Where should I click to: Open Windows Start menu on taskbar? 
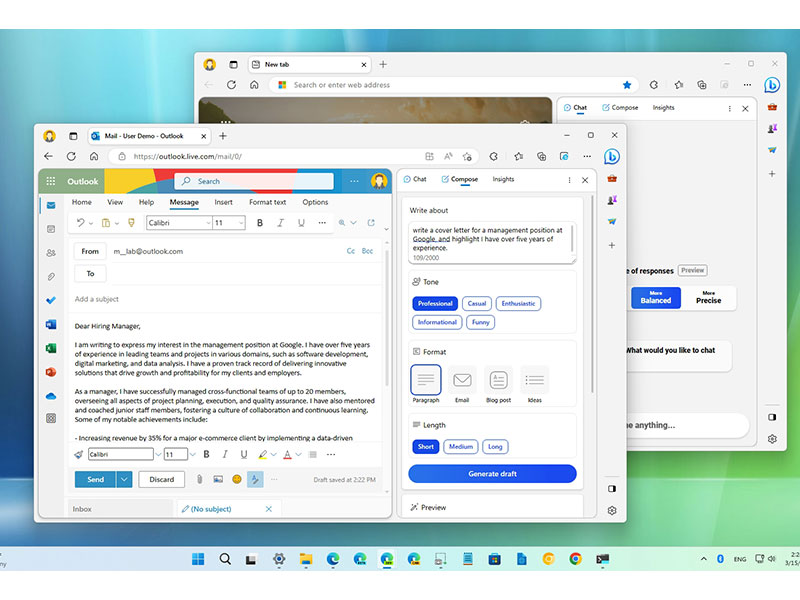pos(198,559)
